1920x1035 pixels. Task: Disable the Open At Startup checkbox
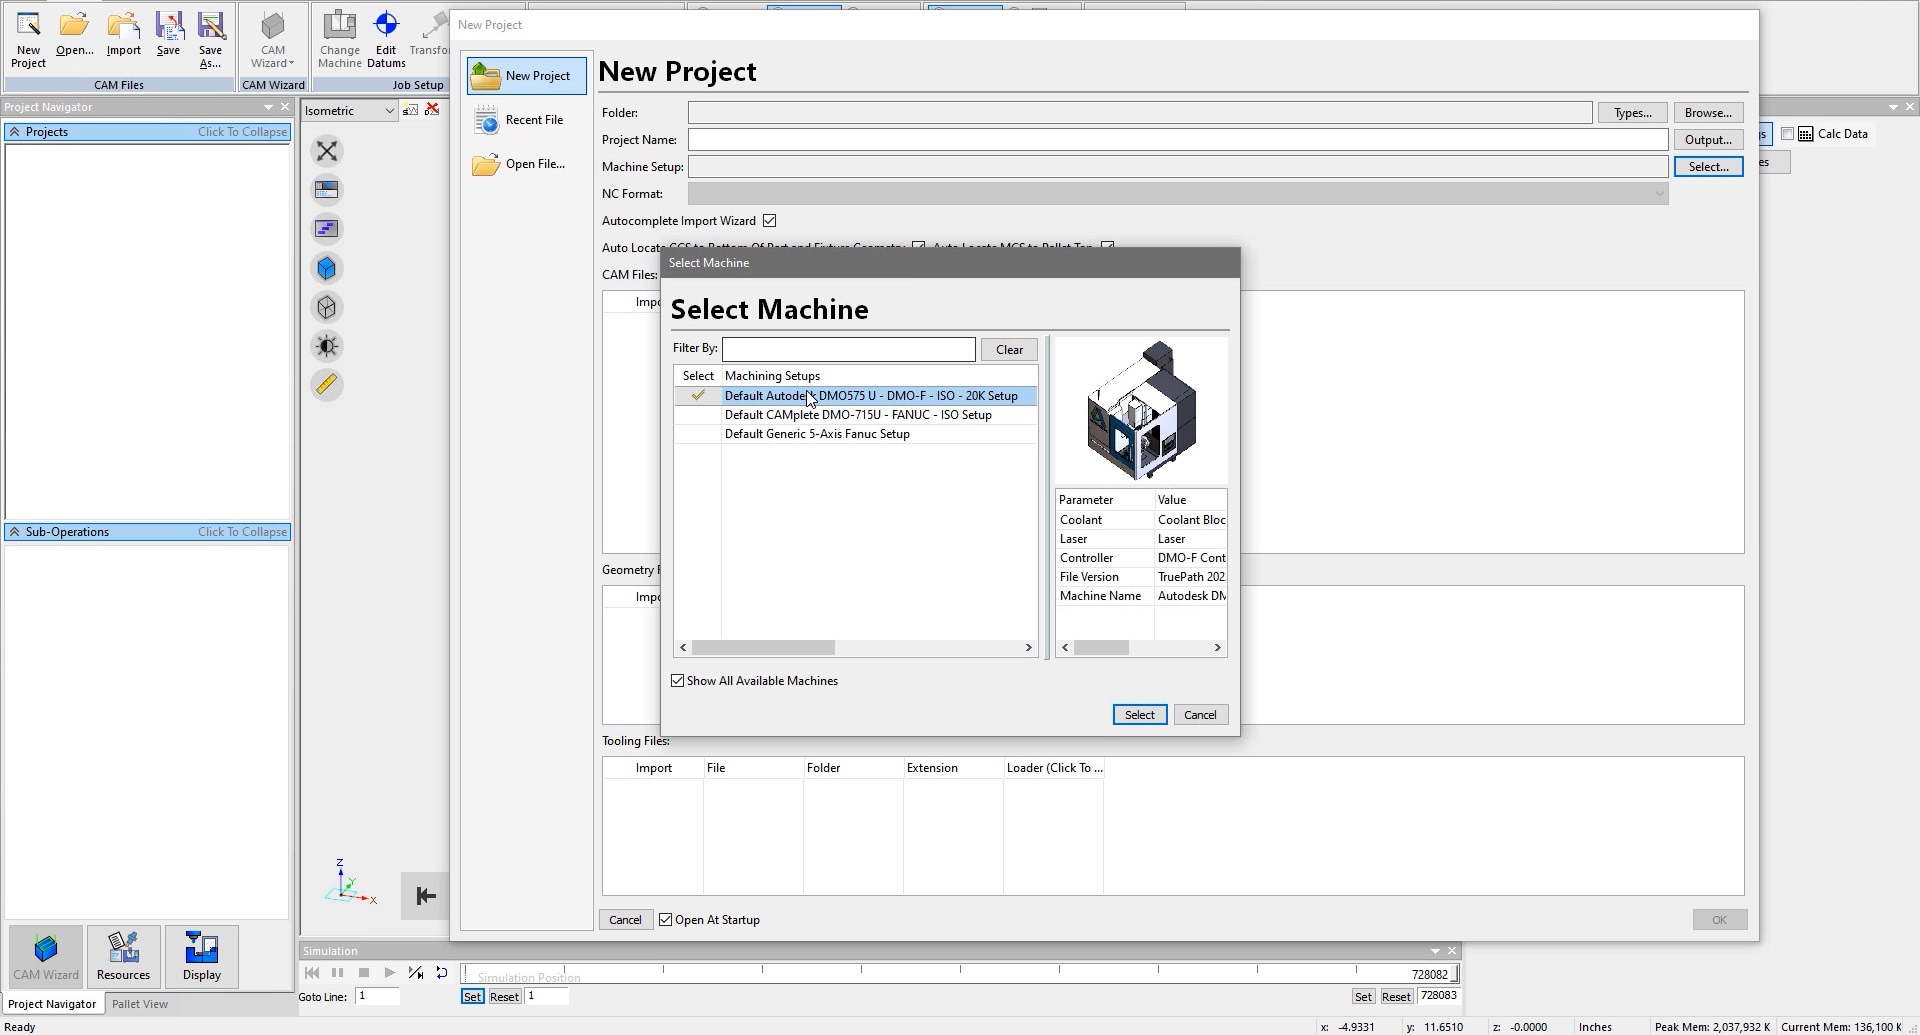666,920
